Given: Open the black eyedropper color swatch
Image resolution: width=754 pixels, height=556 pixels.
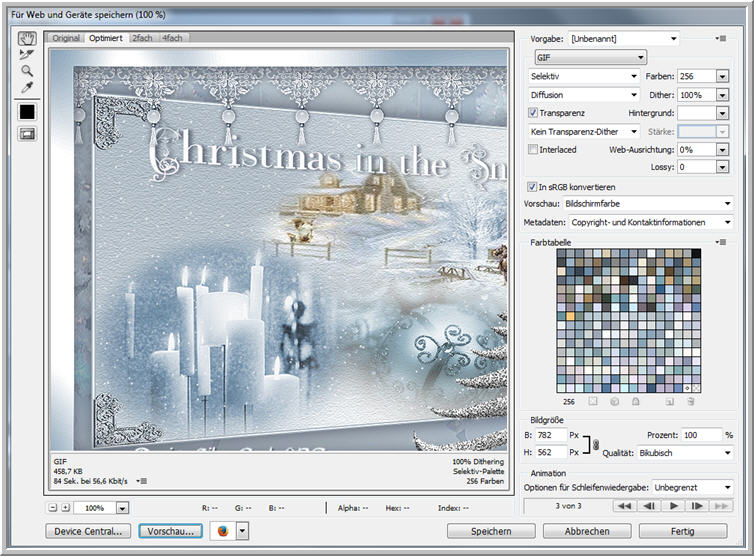Looking at the screenshot, I should point(27,112).
